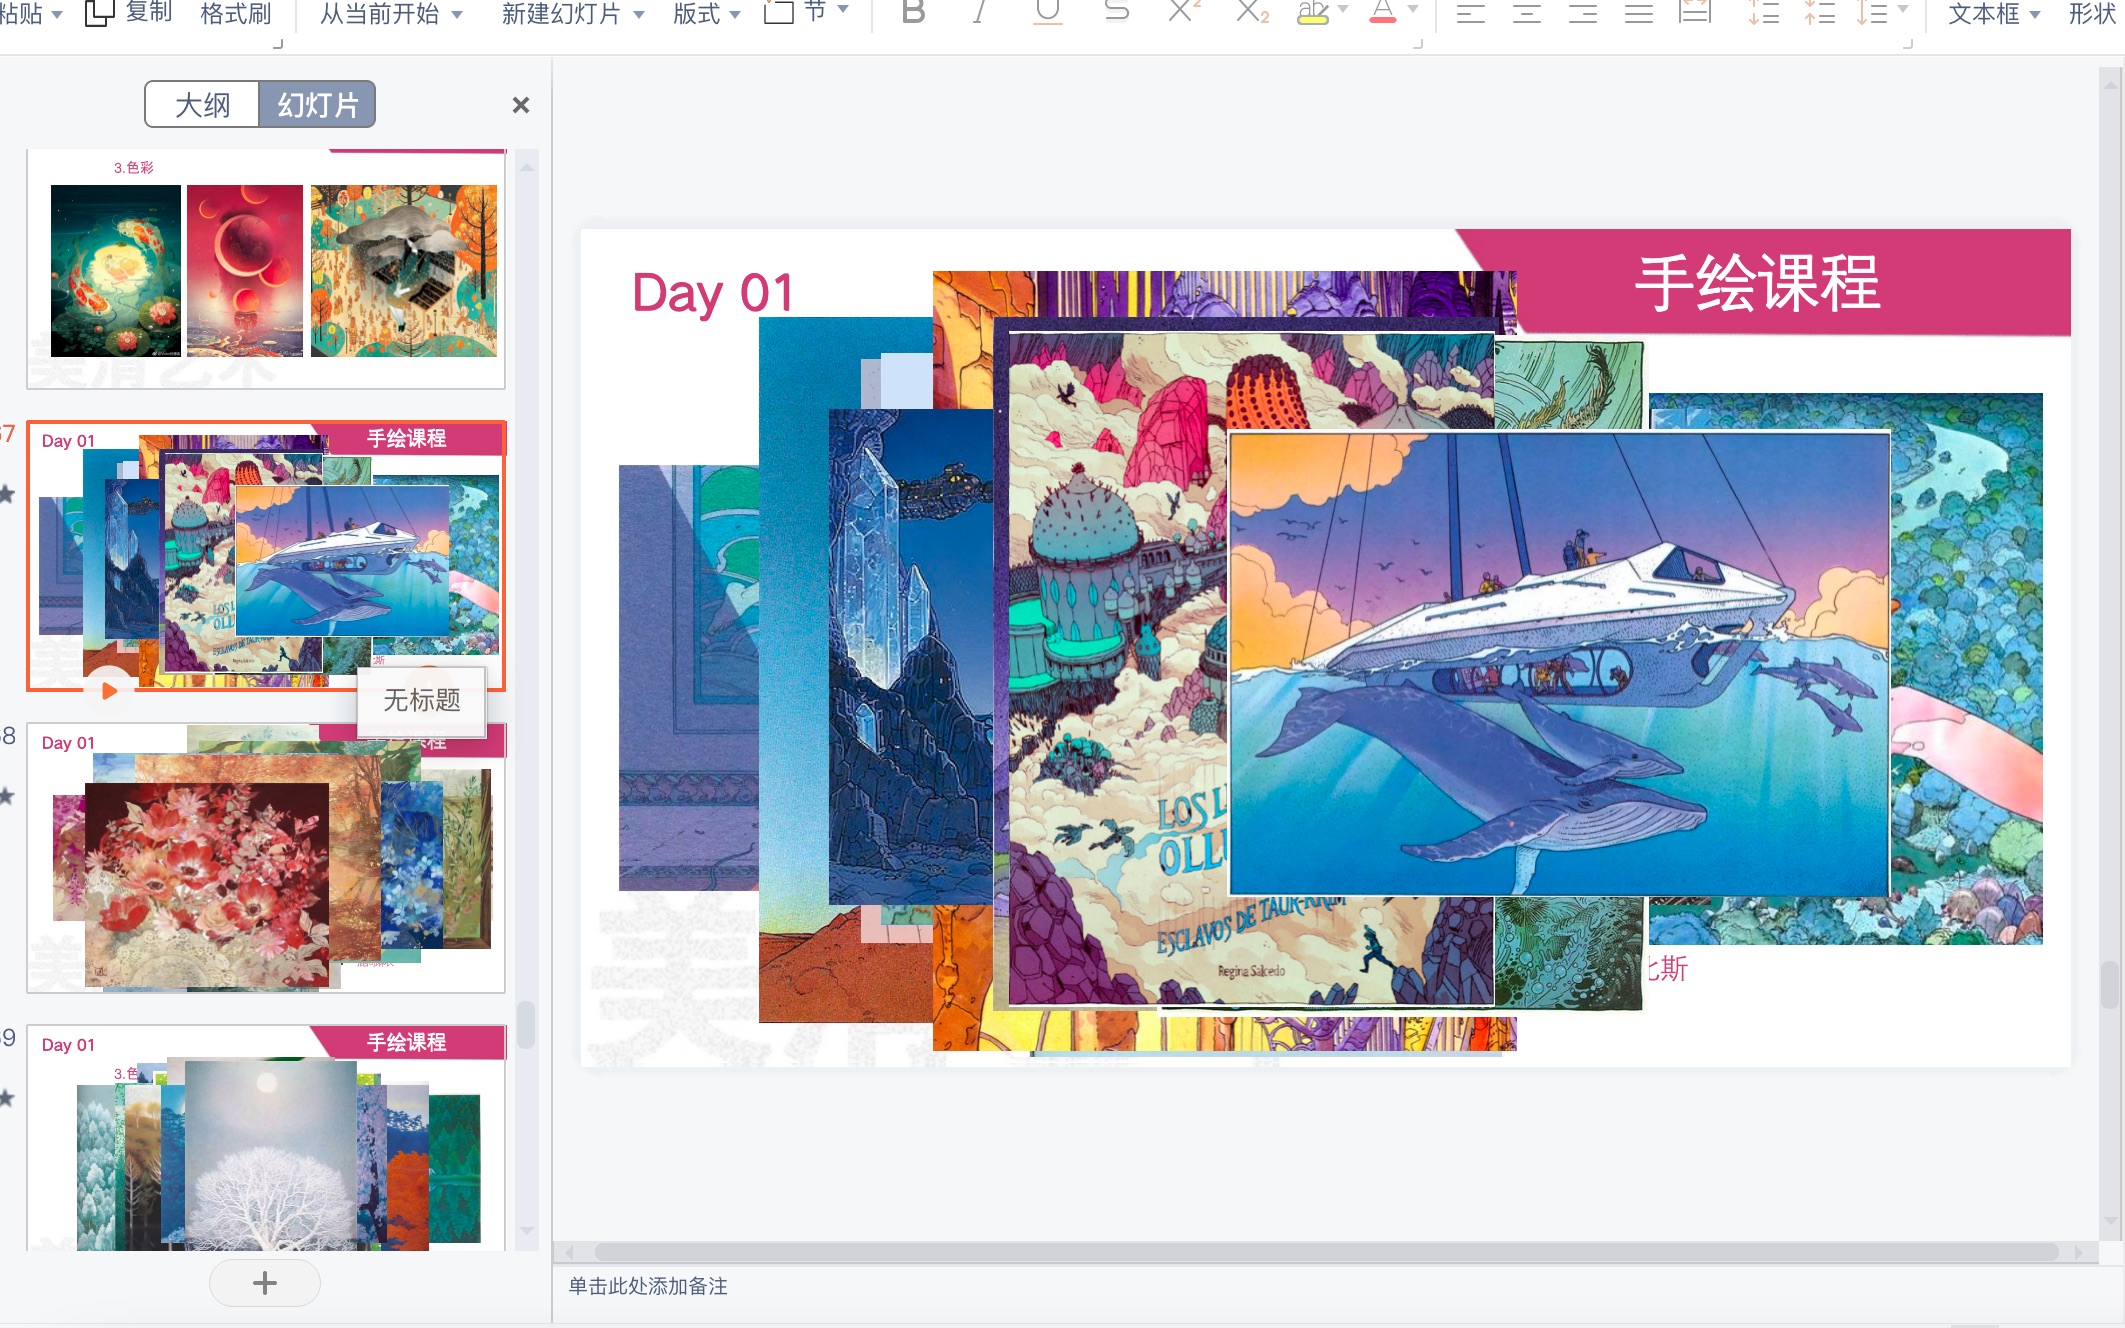Align text to the left
The height and width of the screenshot is (1328, 2125).
click(1470, 13)
